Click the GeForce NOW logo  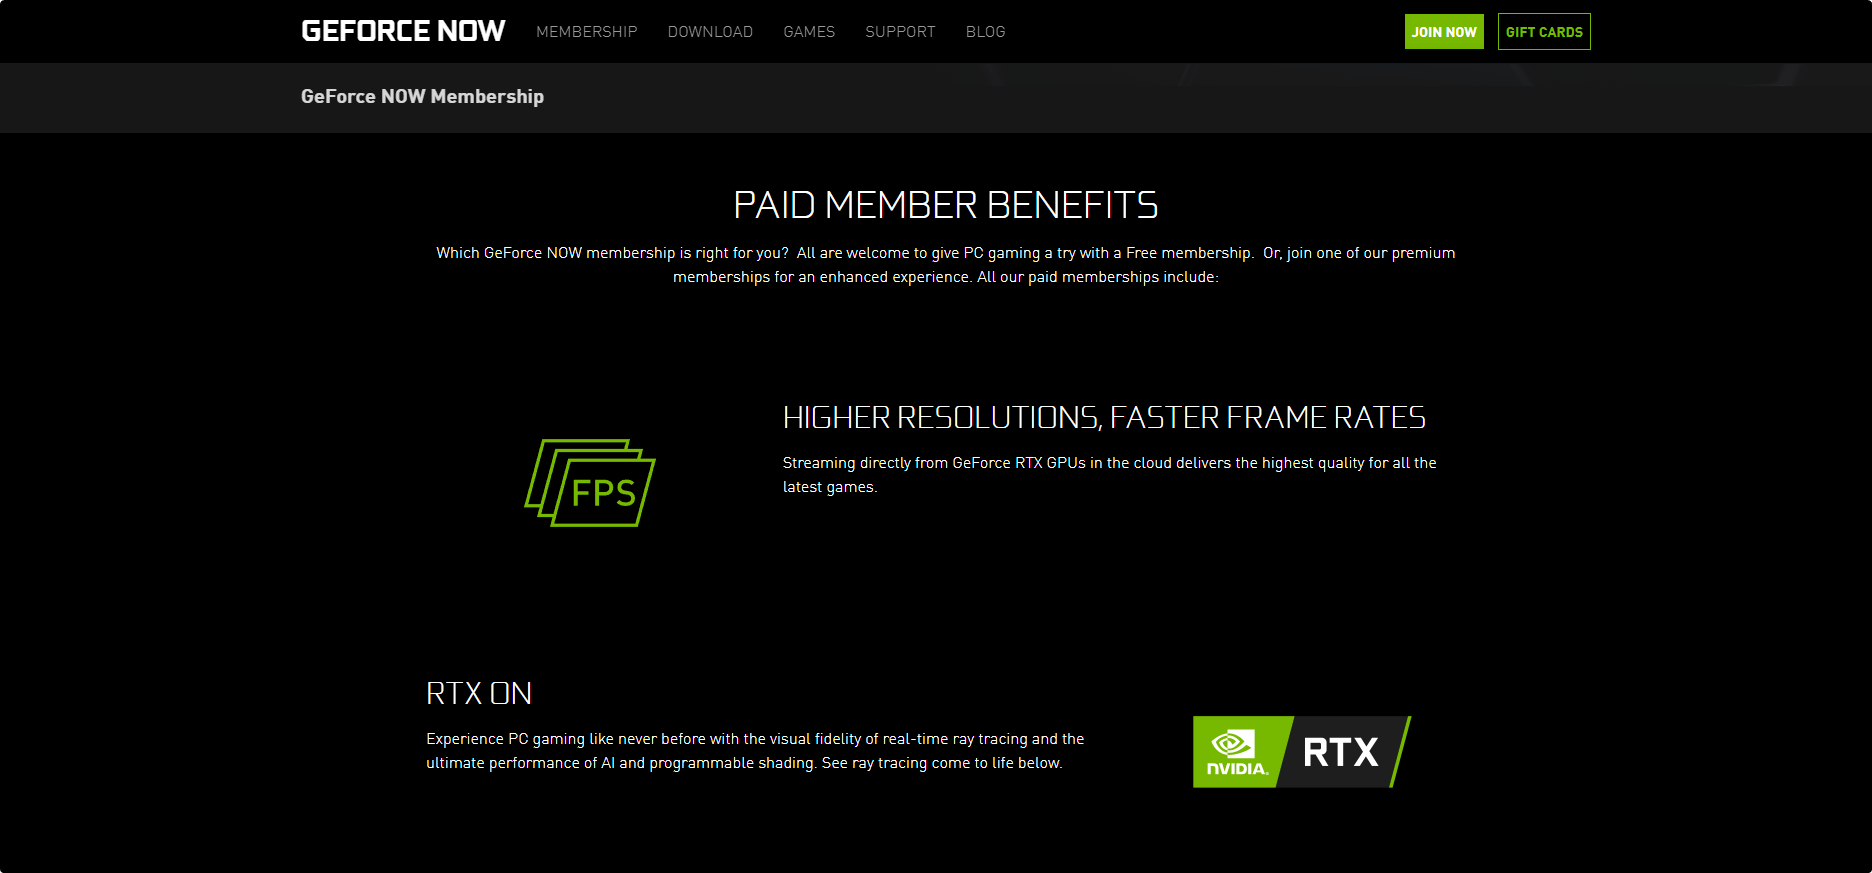click(x=403, y=31)
